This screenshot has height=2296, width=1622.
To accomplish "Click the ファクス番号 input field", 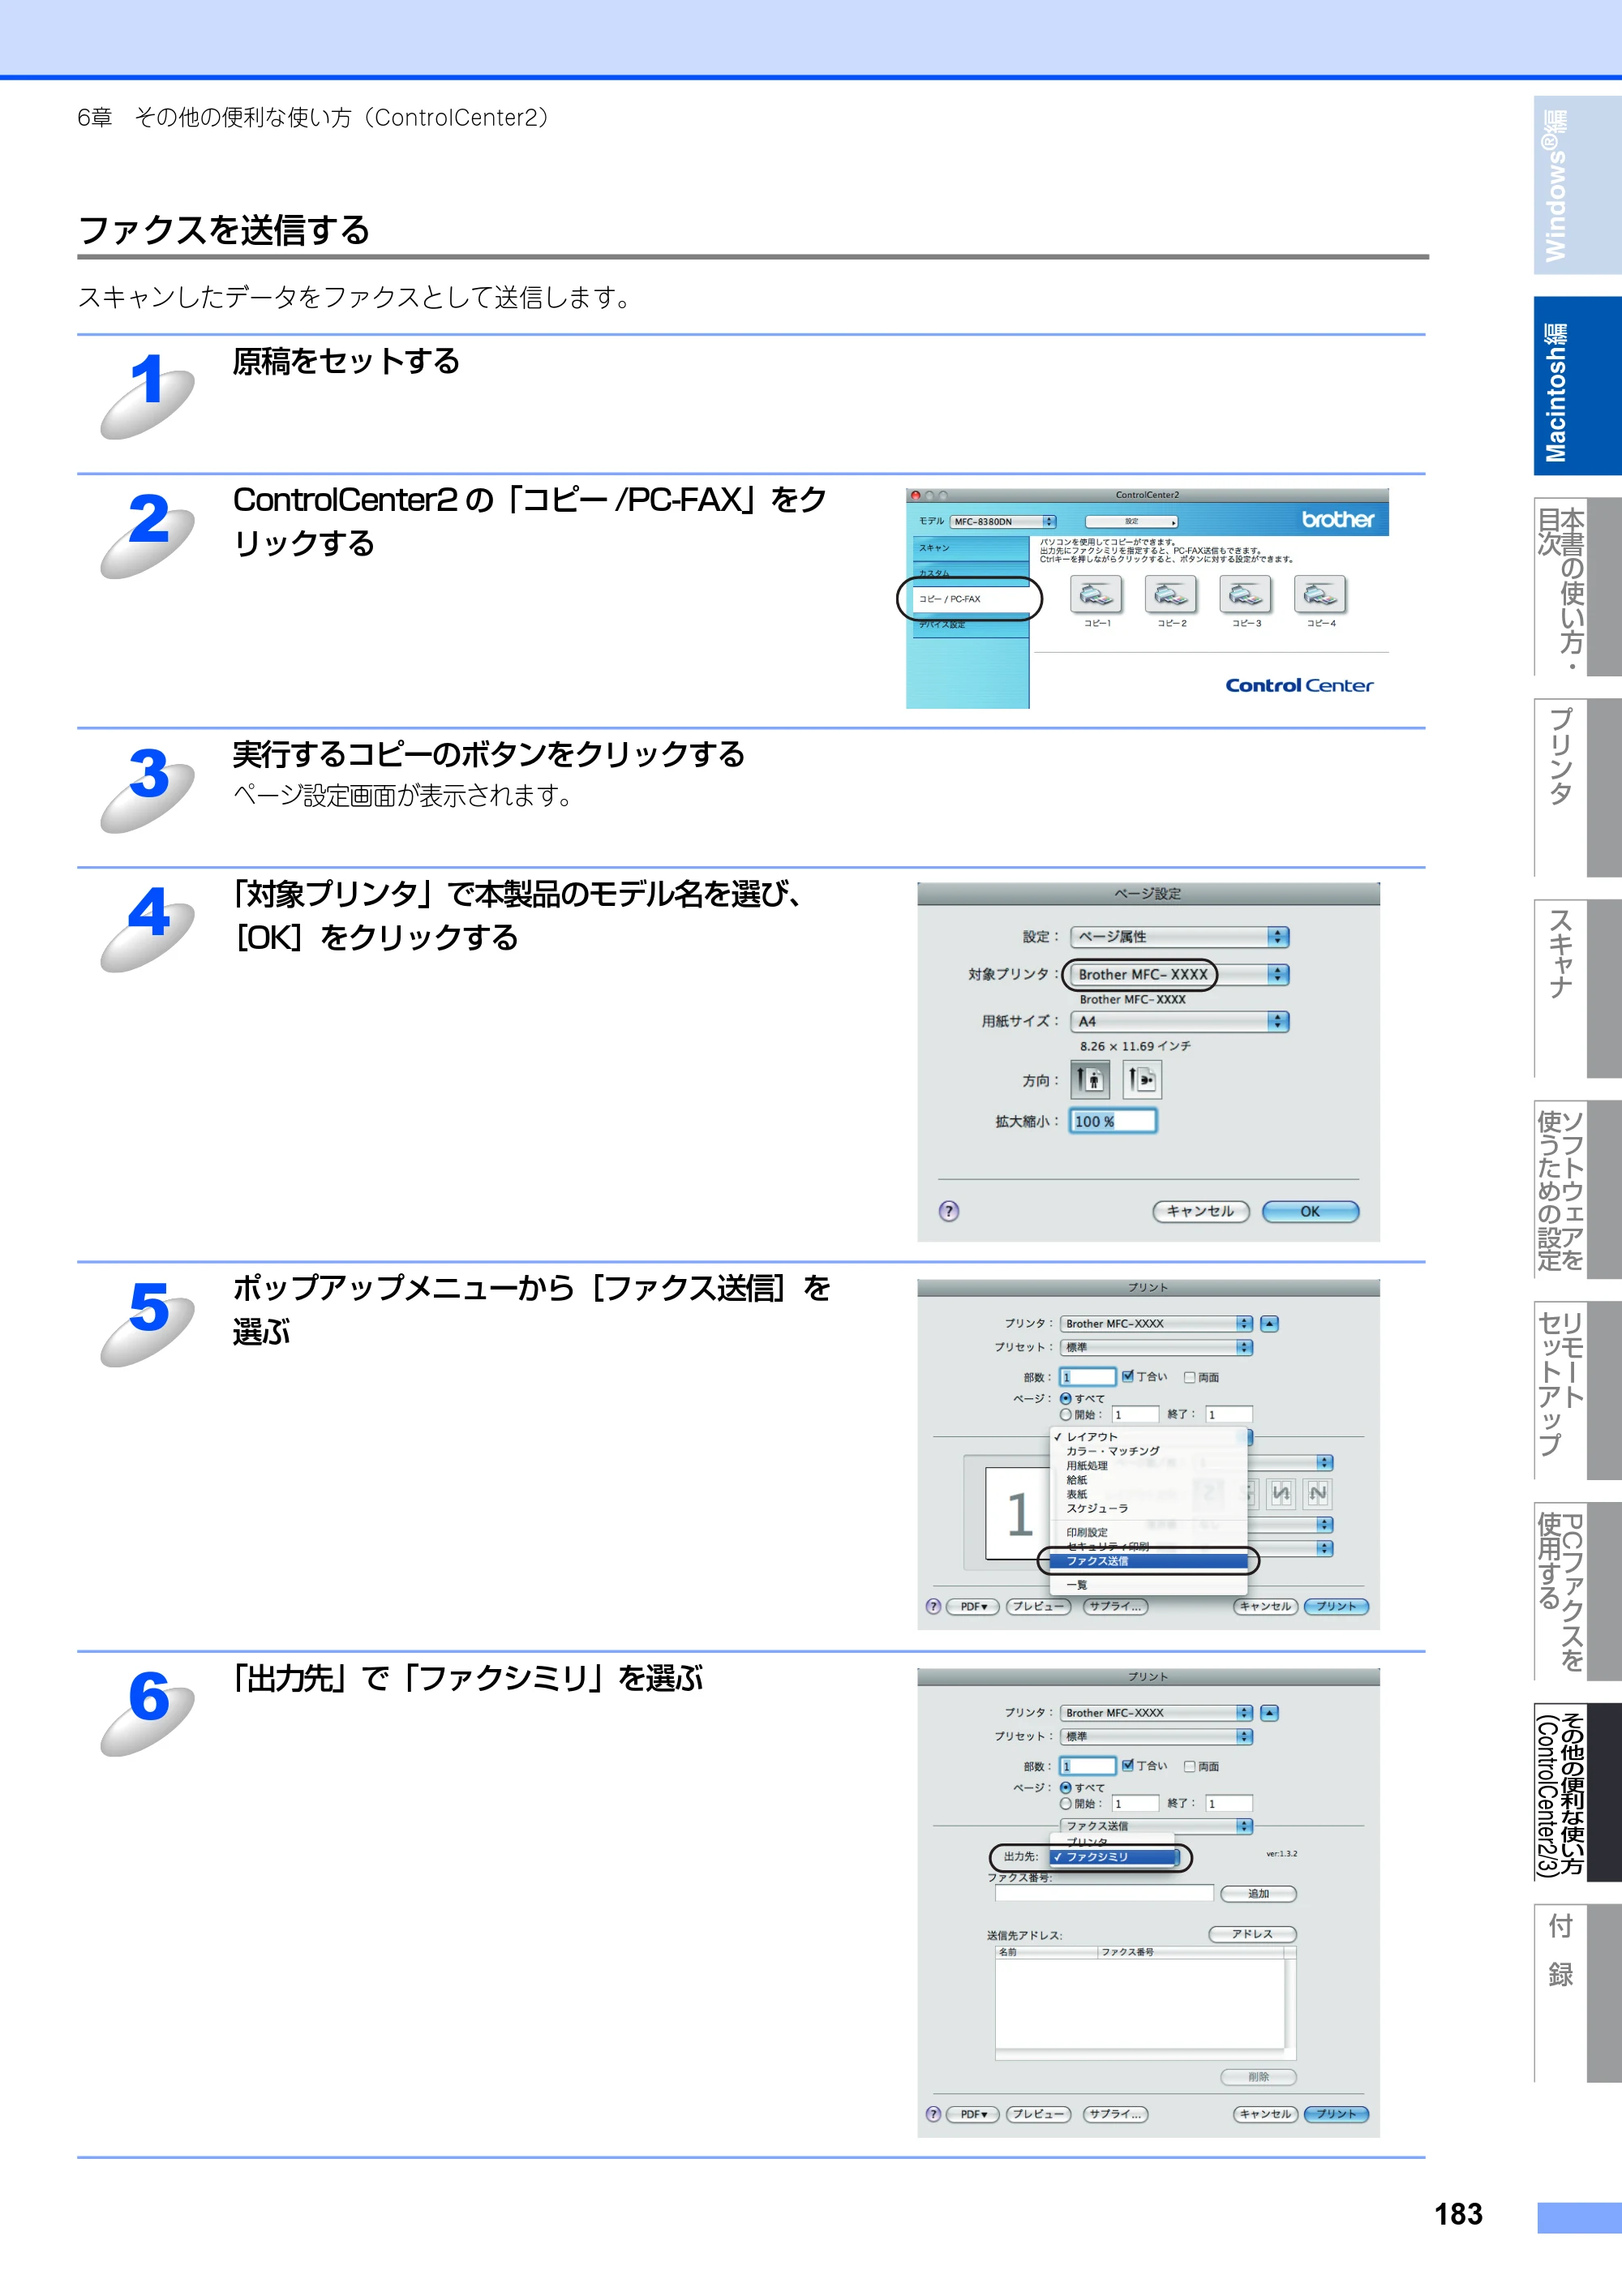I will tap(1104, 1893).
